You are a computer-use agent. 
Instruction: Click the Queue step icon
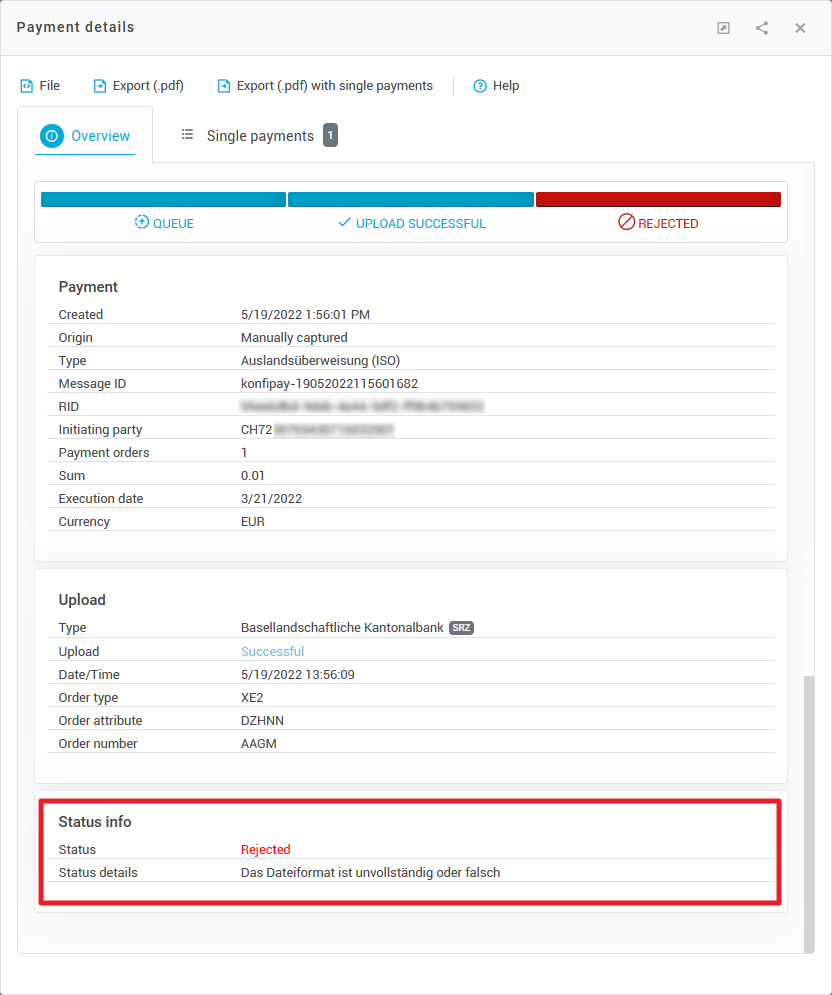142,223
